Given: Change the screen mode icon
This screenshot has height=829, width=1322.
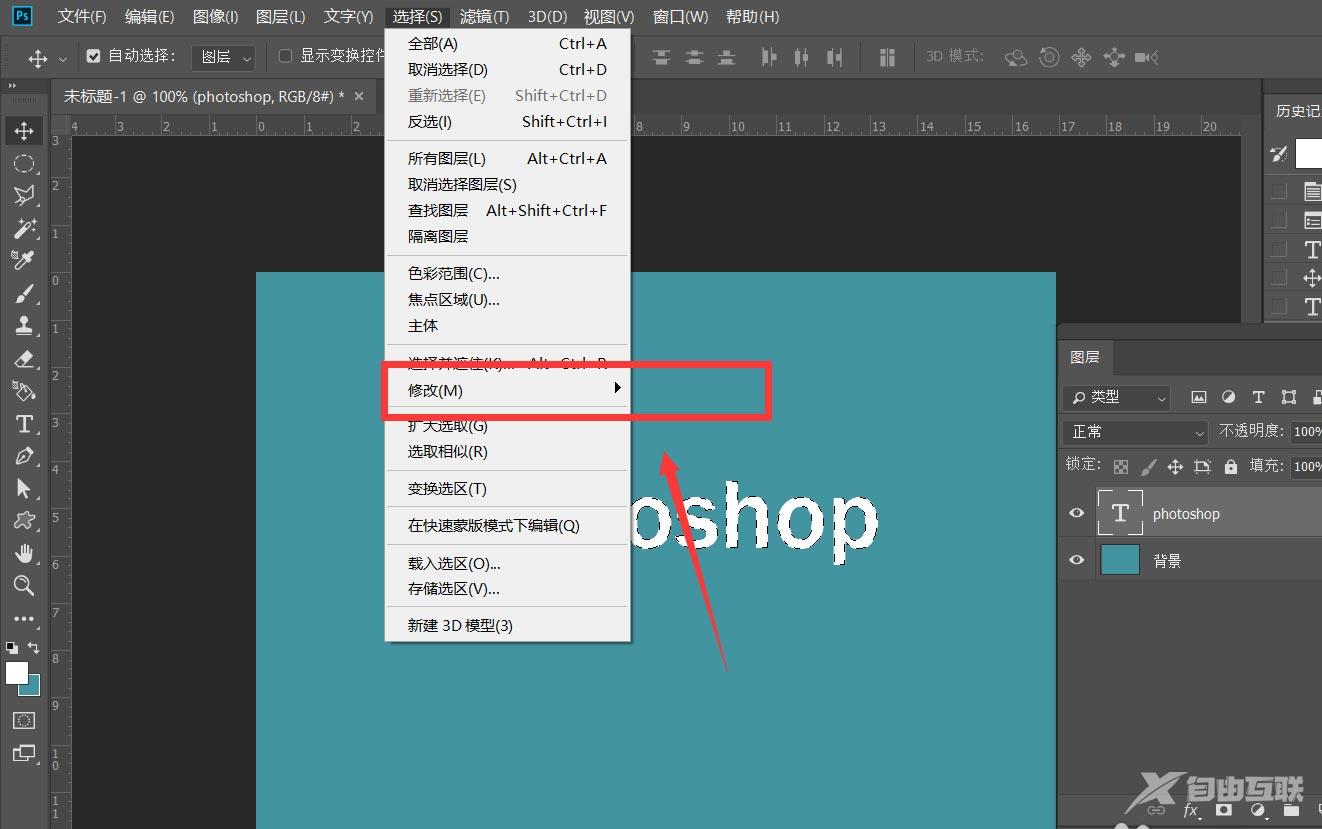Looking at the screenshot, I should (24, 753).
